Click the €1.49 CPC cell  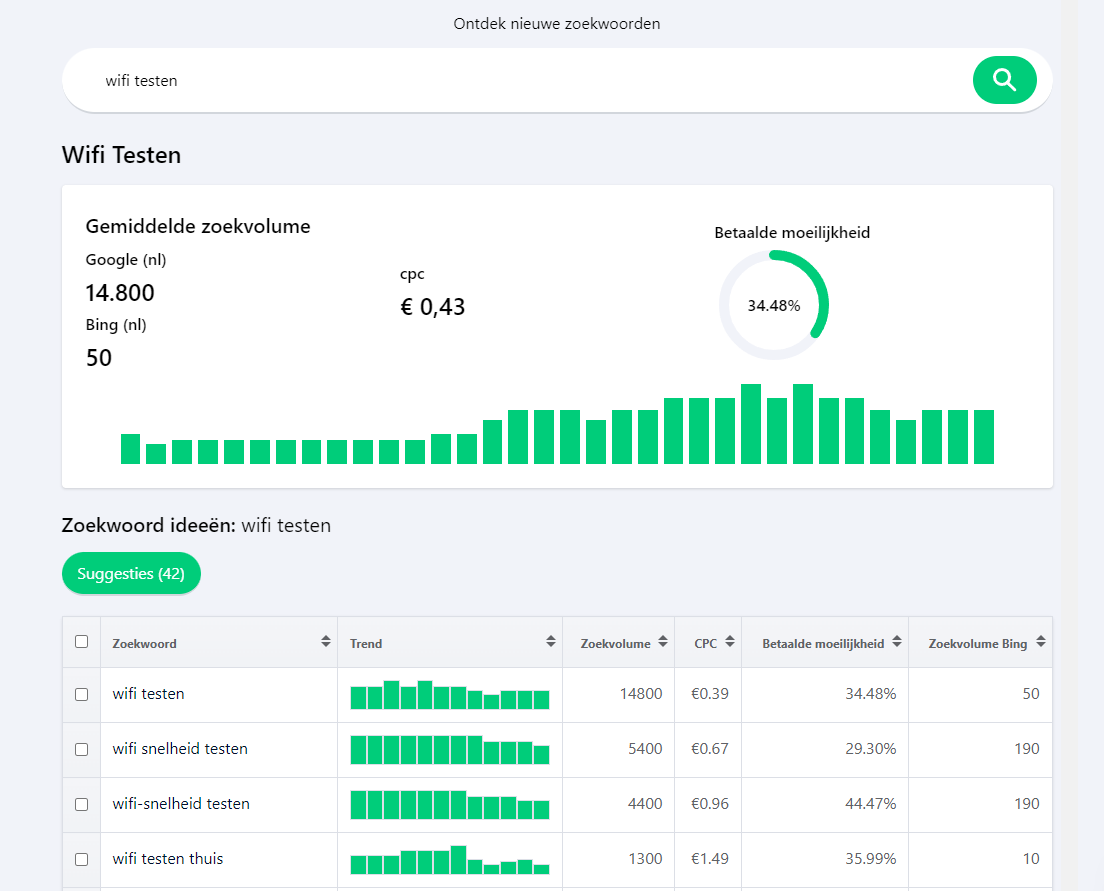710,859
